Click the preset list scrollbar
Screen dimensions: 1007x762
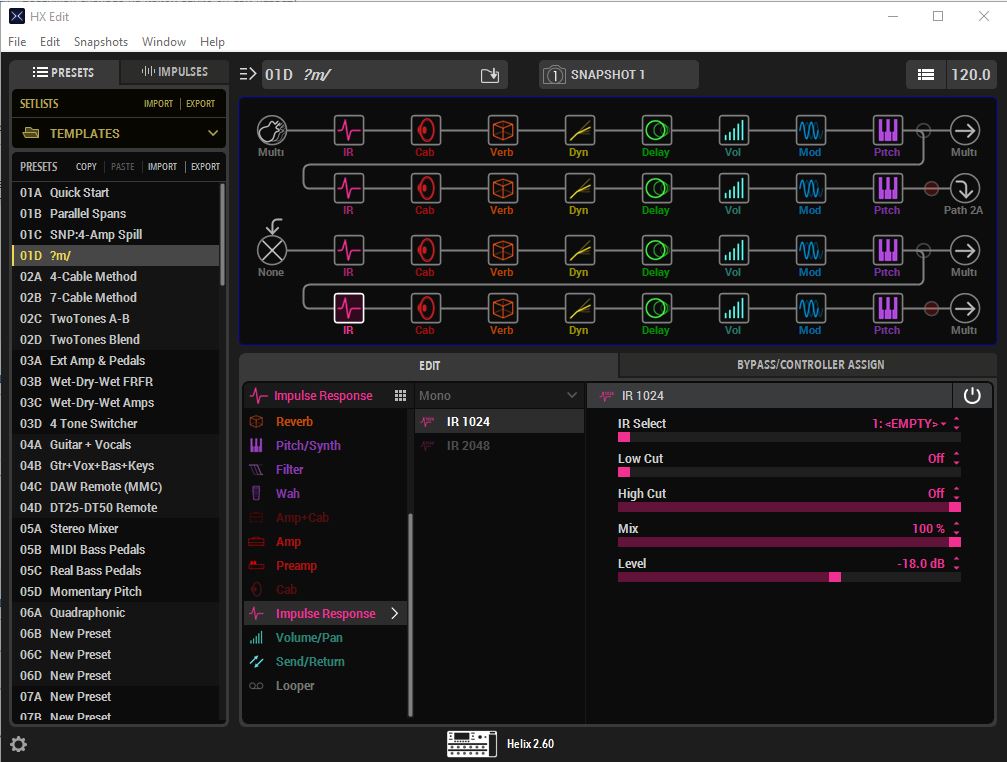[x=222, y=235]
